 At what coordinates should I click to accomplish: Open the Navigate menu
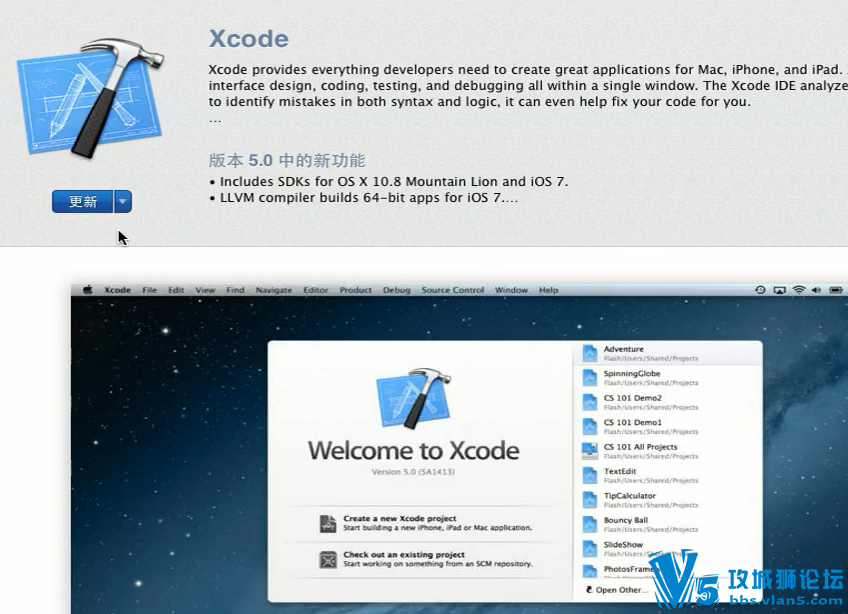[274, 290]
